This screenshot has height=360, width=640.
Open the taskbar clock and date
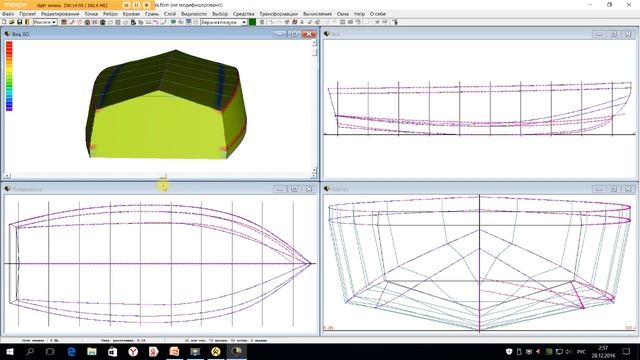(x=603, y=352)
